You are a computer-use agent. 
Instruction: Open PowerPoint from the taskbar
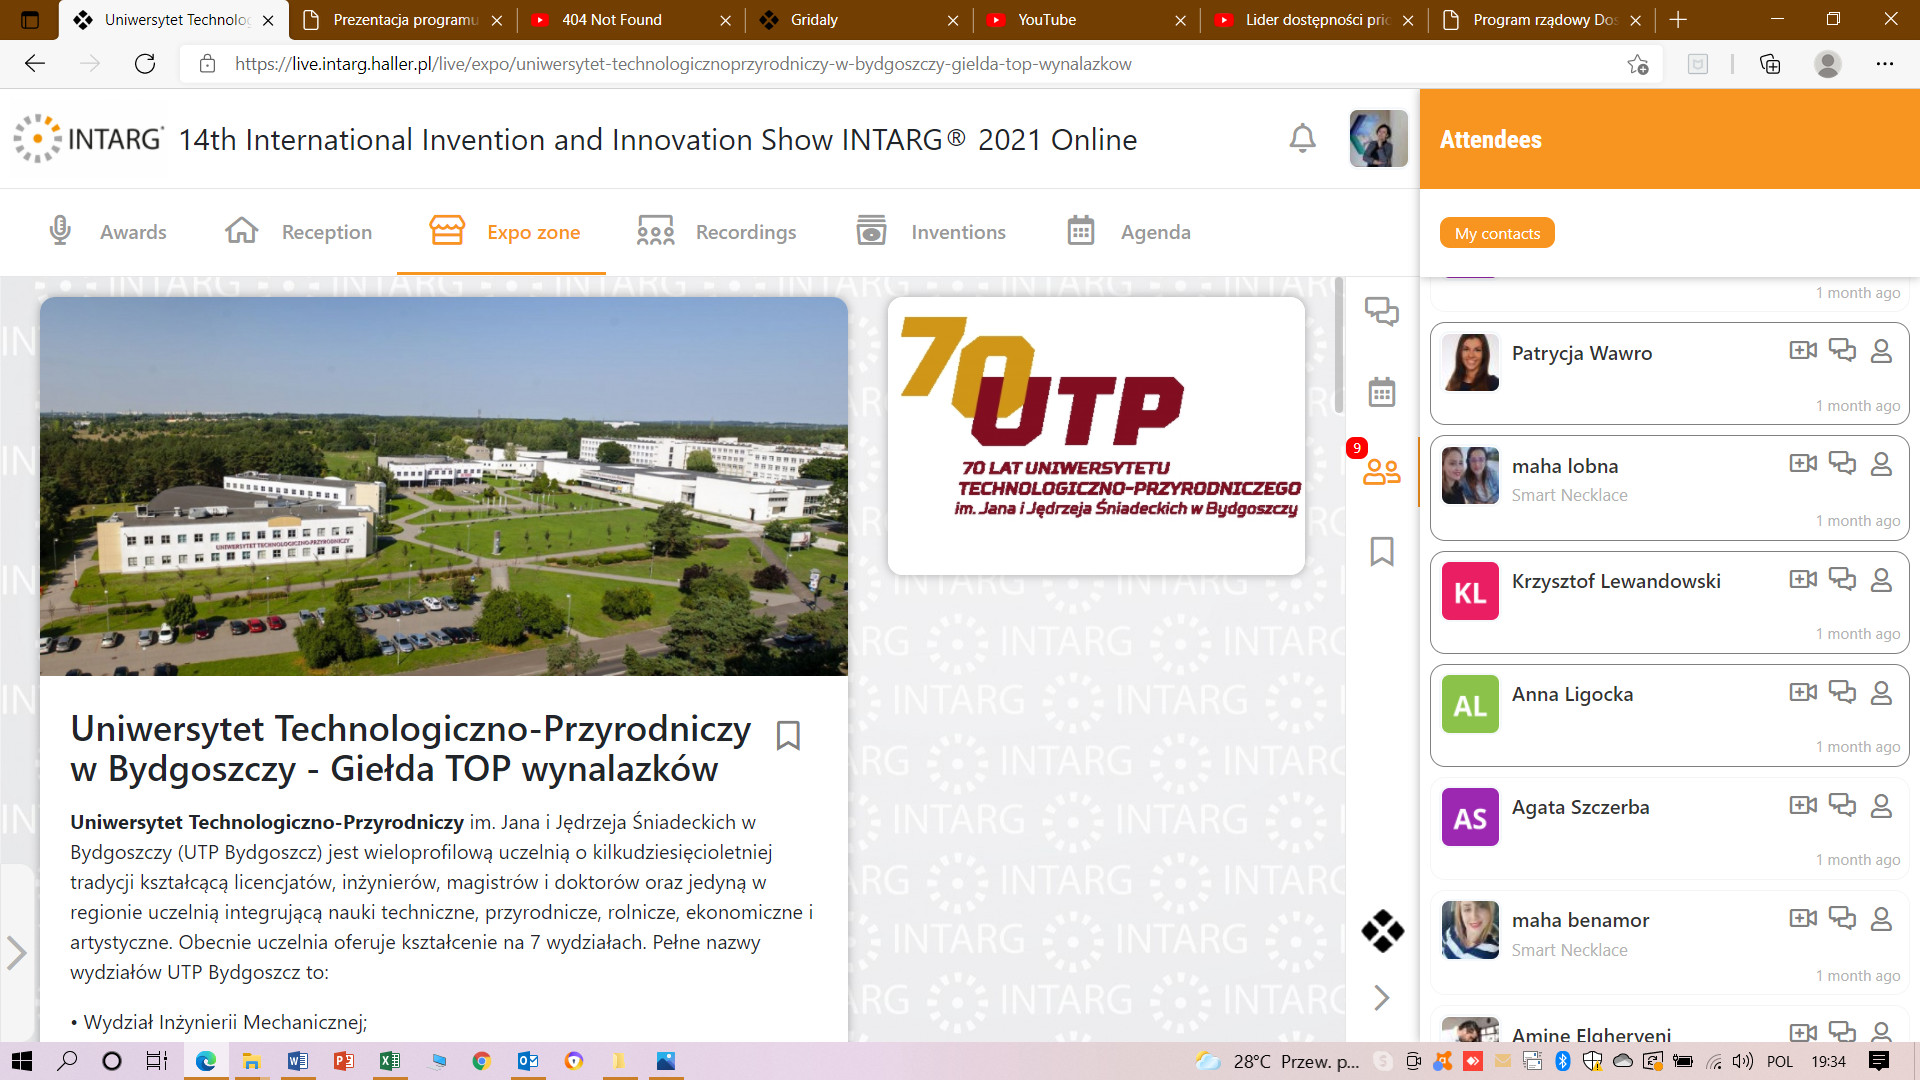click(343, 1061)
